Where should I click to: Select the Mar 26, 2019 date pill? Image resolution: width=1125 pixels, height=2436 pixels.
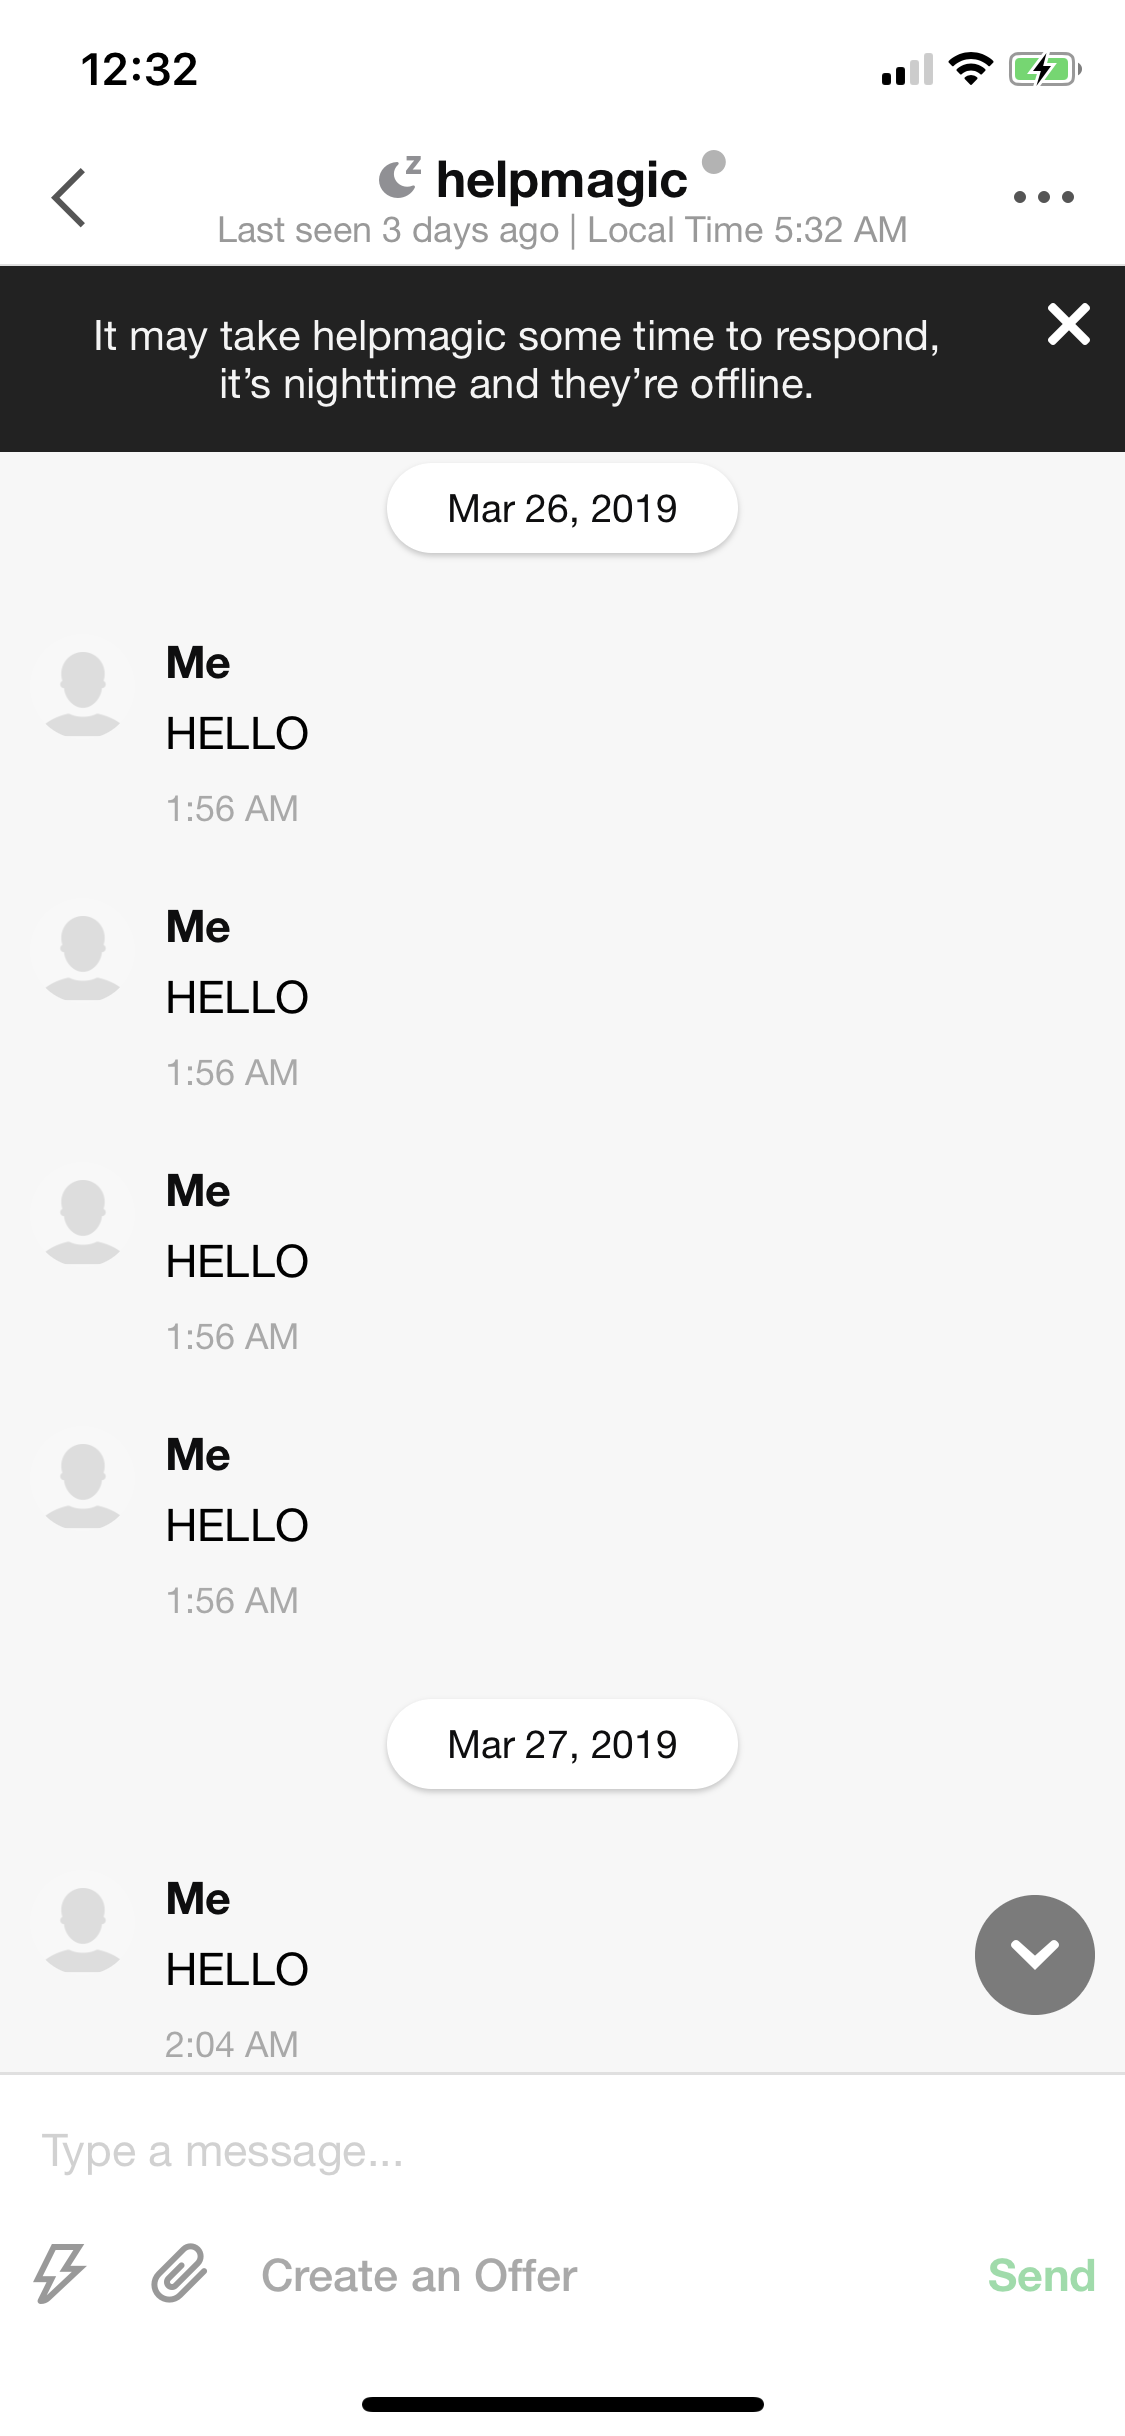point(562,508)
